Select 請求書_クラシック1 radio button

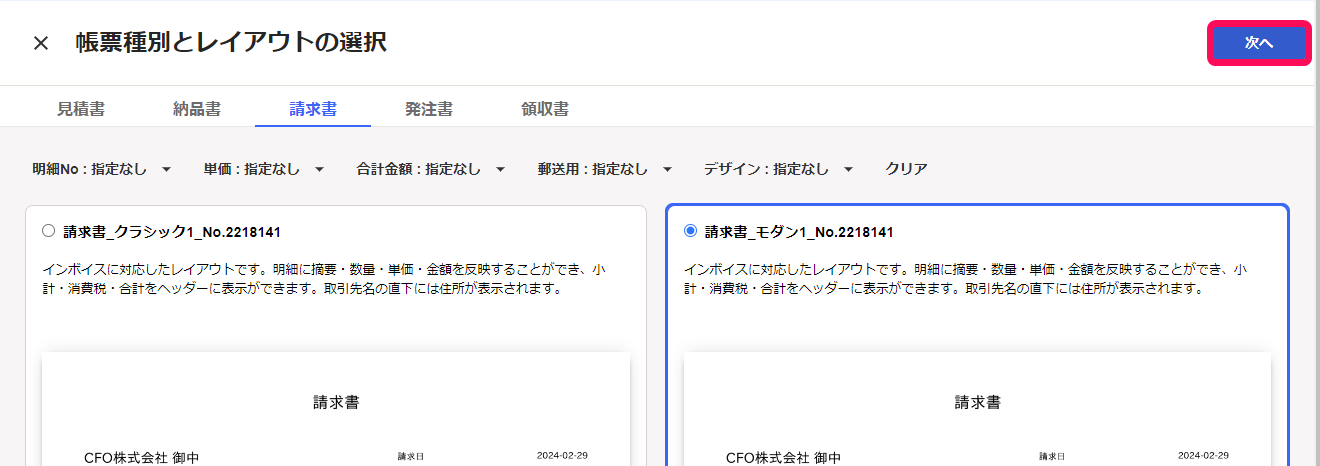coord(49,231)
